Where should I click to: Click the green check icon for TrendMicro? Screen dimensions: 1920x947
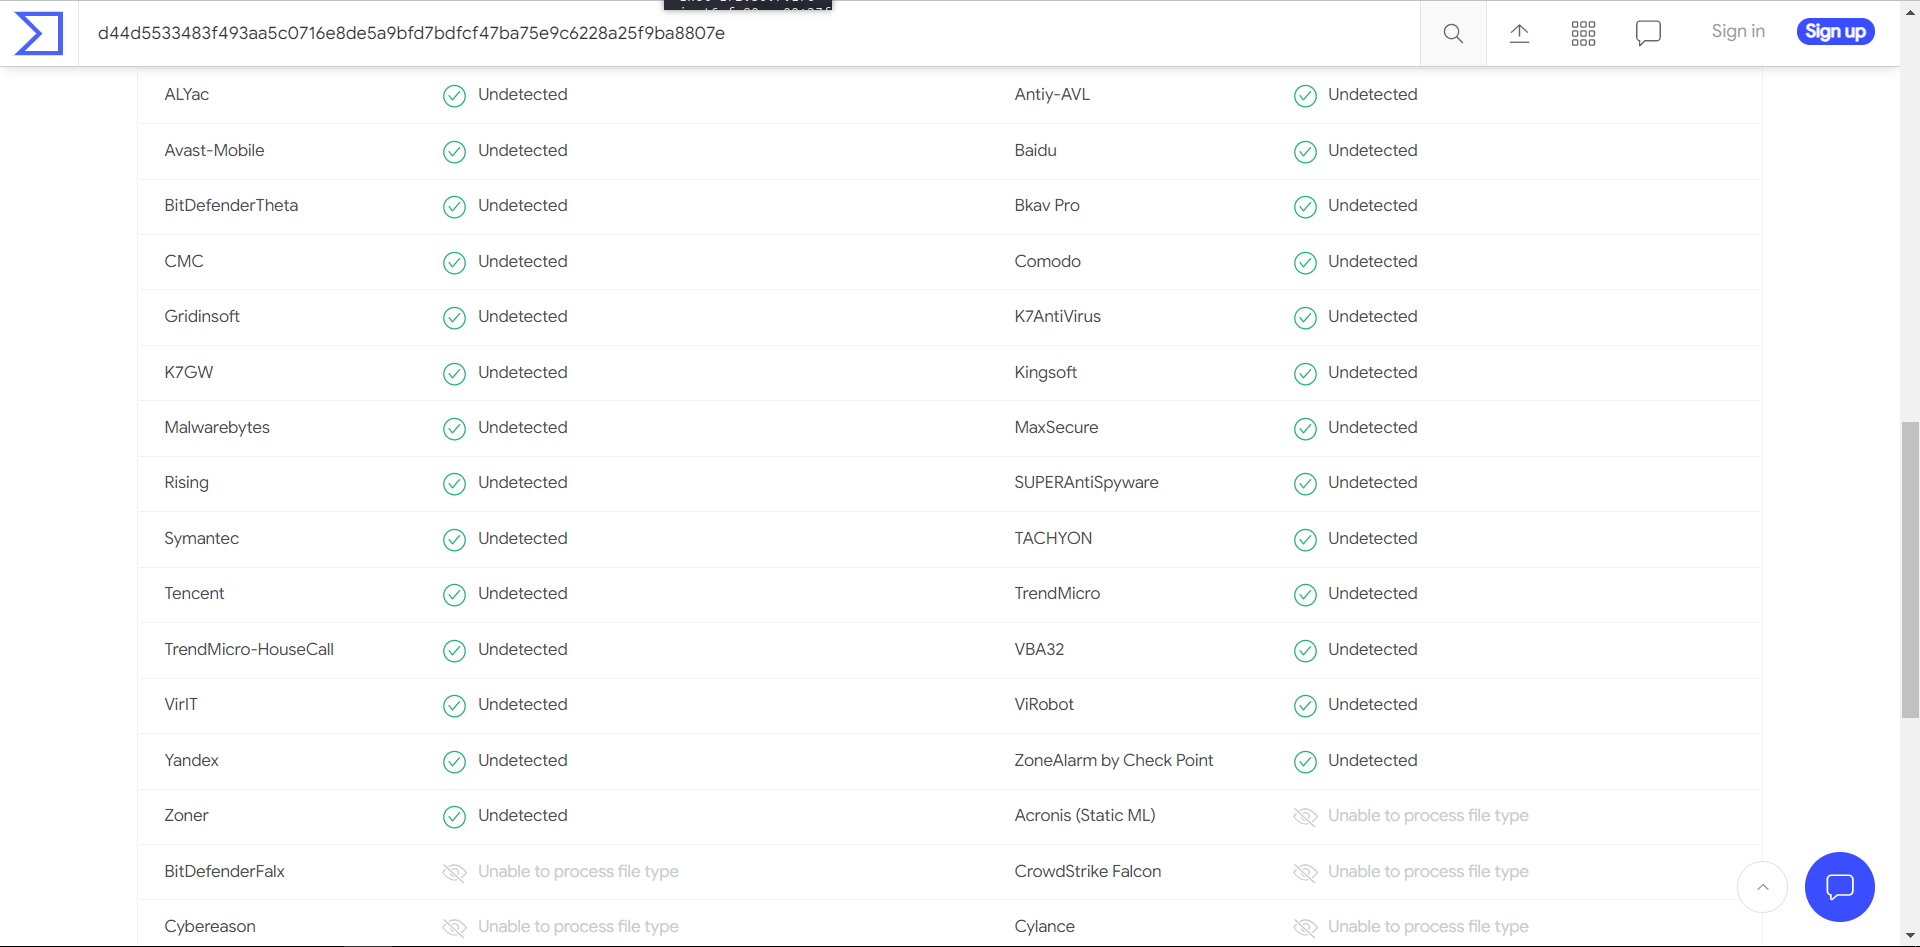click(x=1305, y=594)
